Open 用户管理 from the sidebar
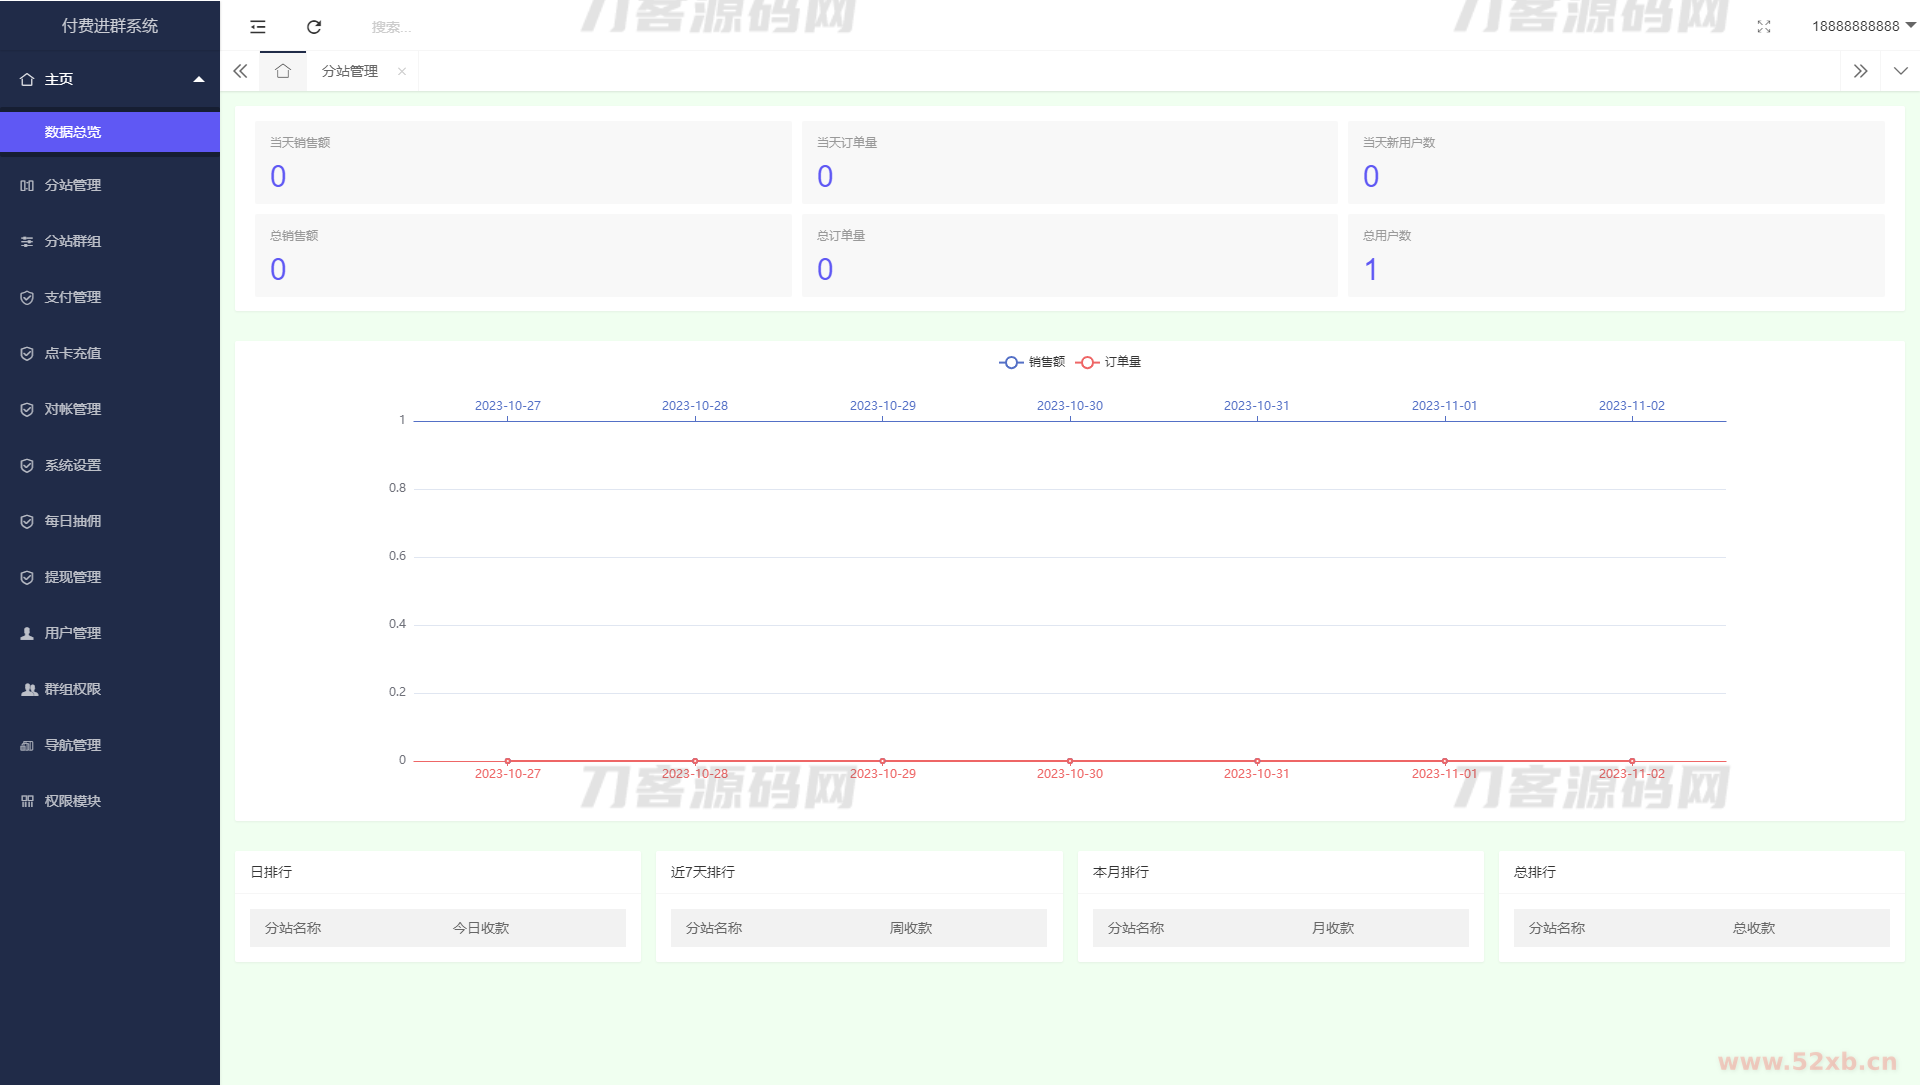1920x1085 pixels. point(72,633)
